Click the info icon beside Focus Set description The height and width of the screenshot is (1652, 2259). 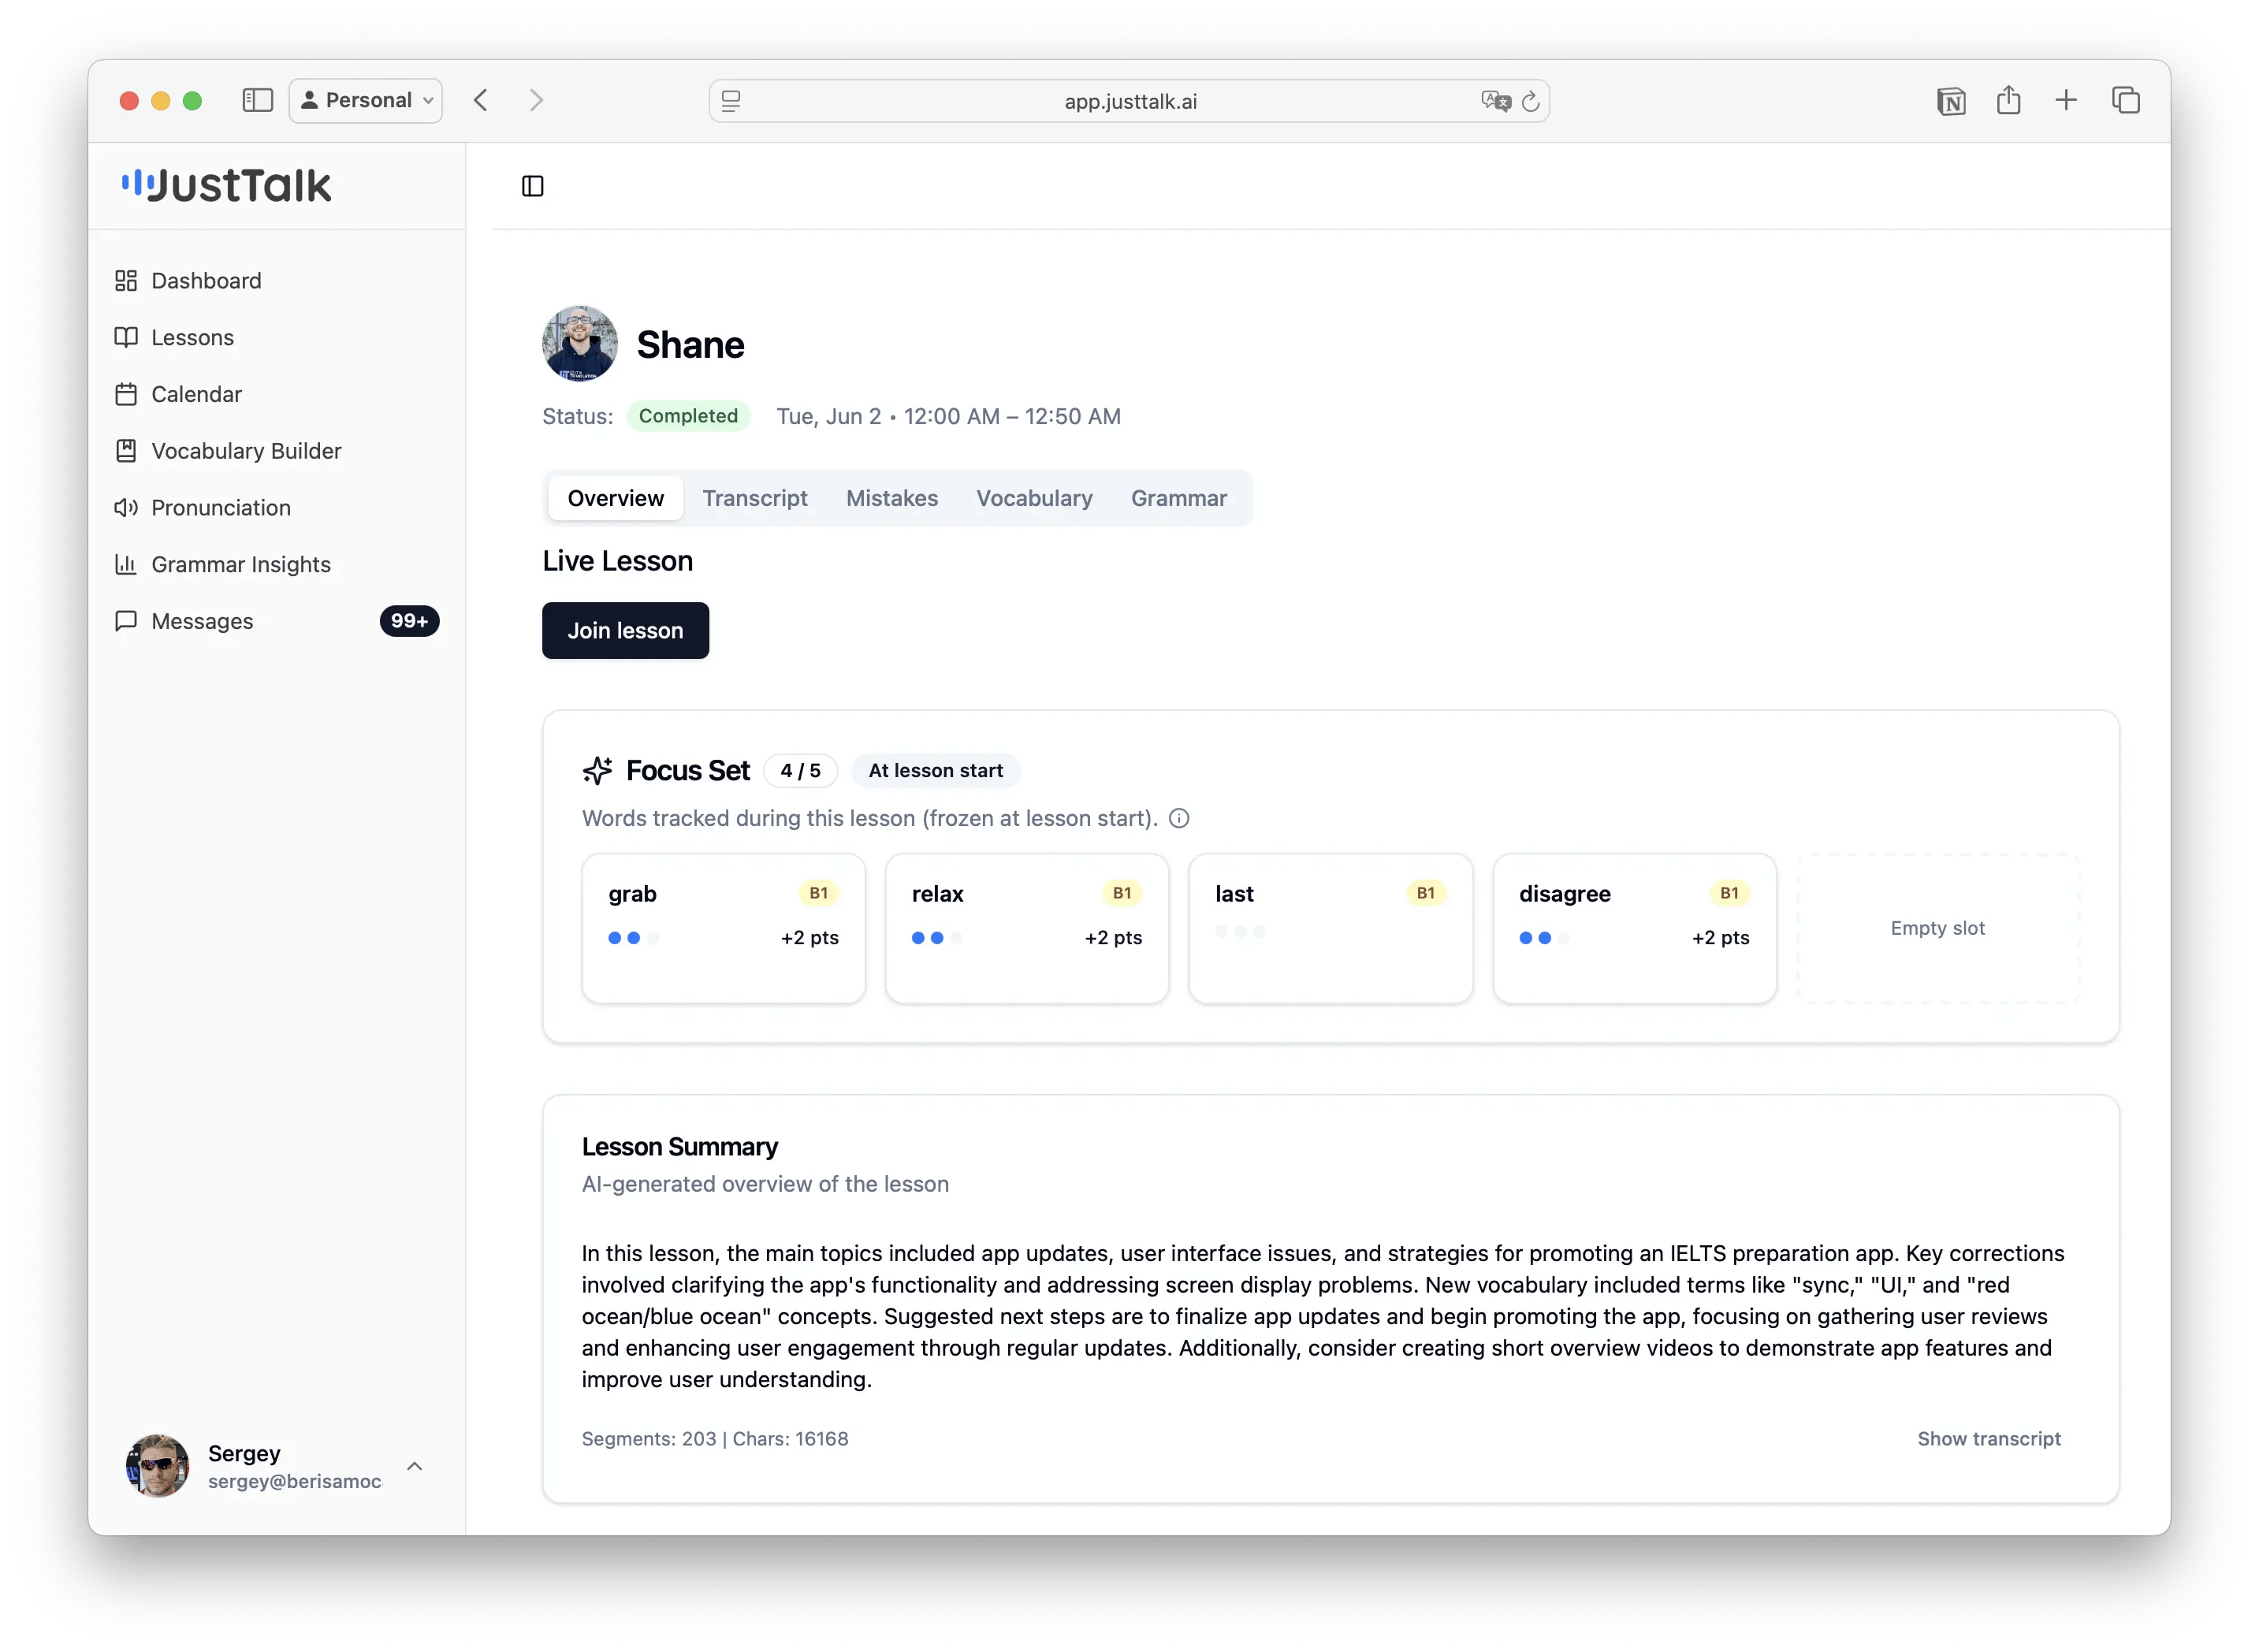pos(1179,818)
